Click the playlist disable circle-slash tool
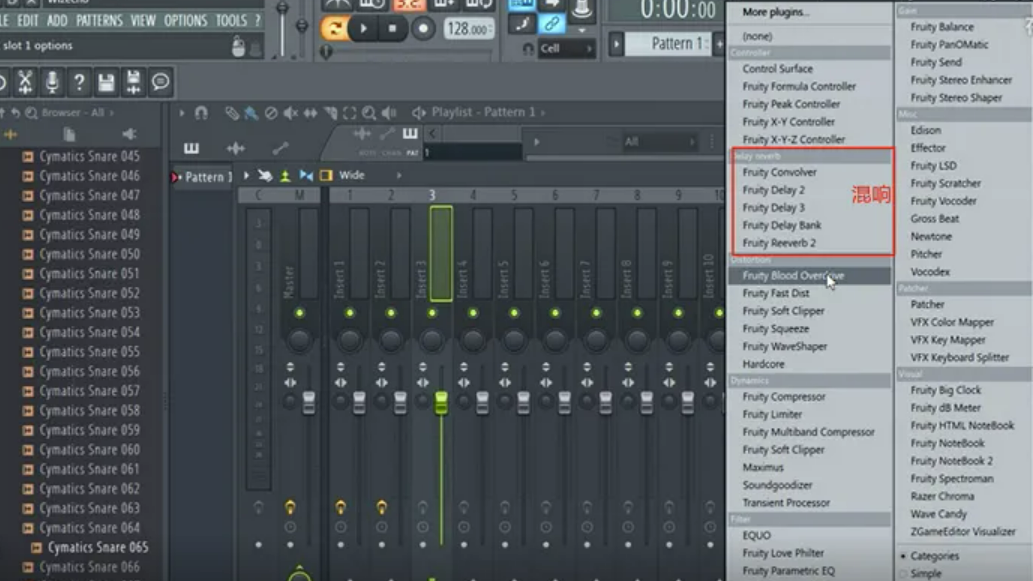This screenshot has height=581, width=1033. [x=271, y=113]
